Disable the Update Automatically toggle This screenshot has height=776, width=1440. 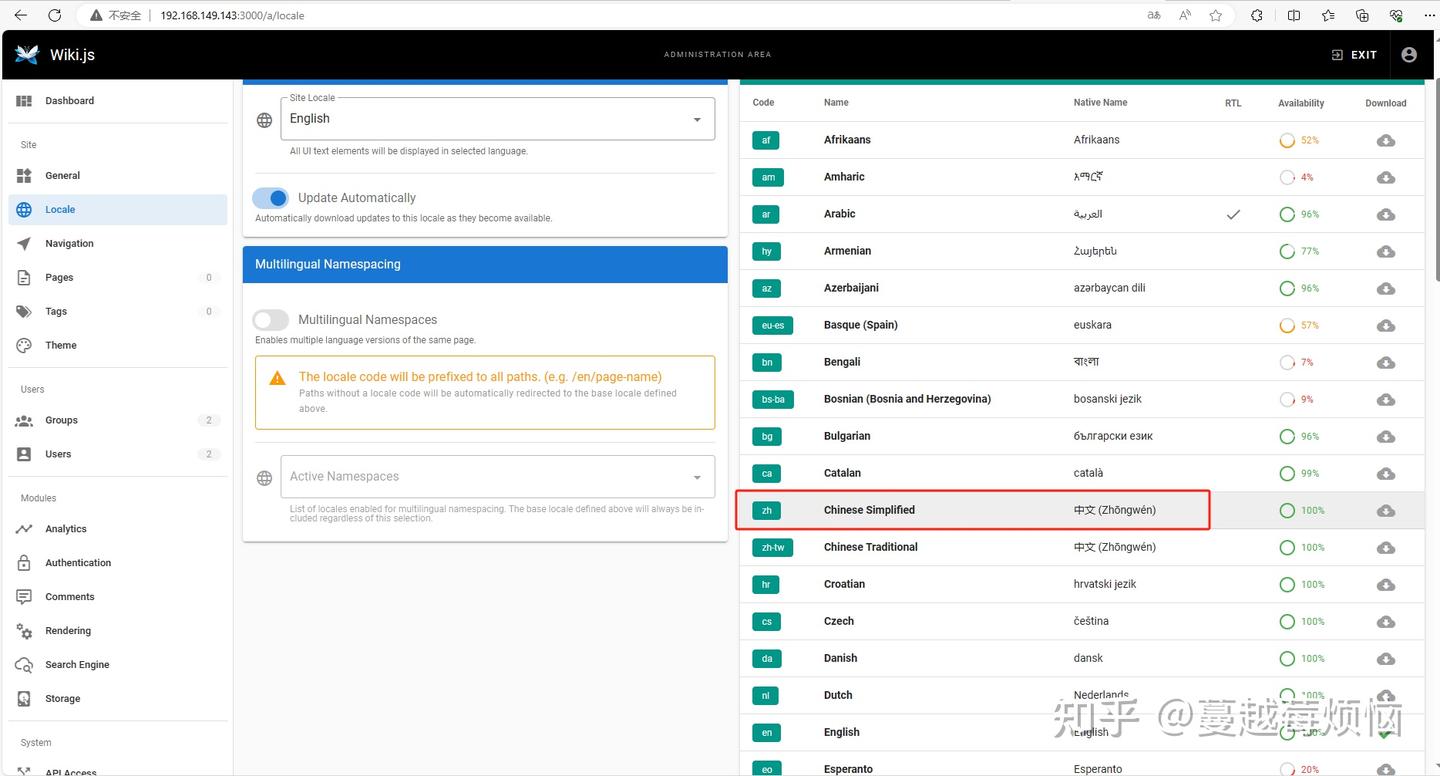270,198
